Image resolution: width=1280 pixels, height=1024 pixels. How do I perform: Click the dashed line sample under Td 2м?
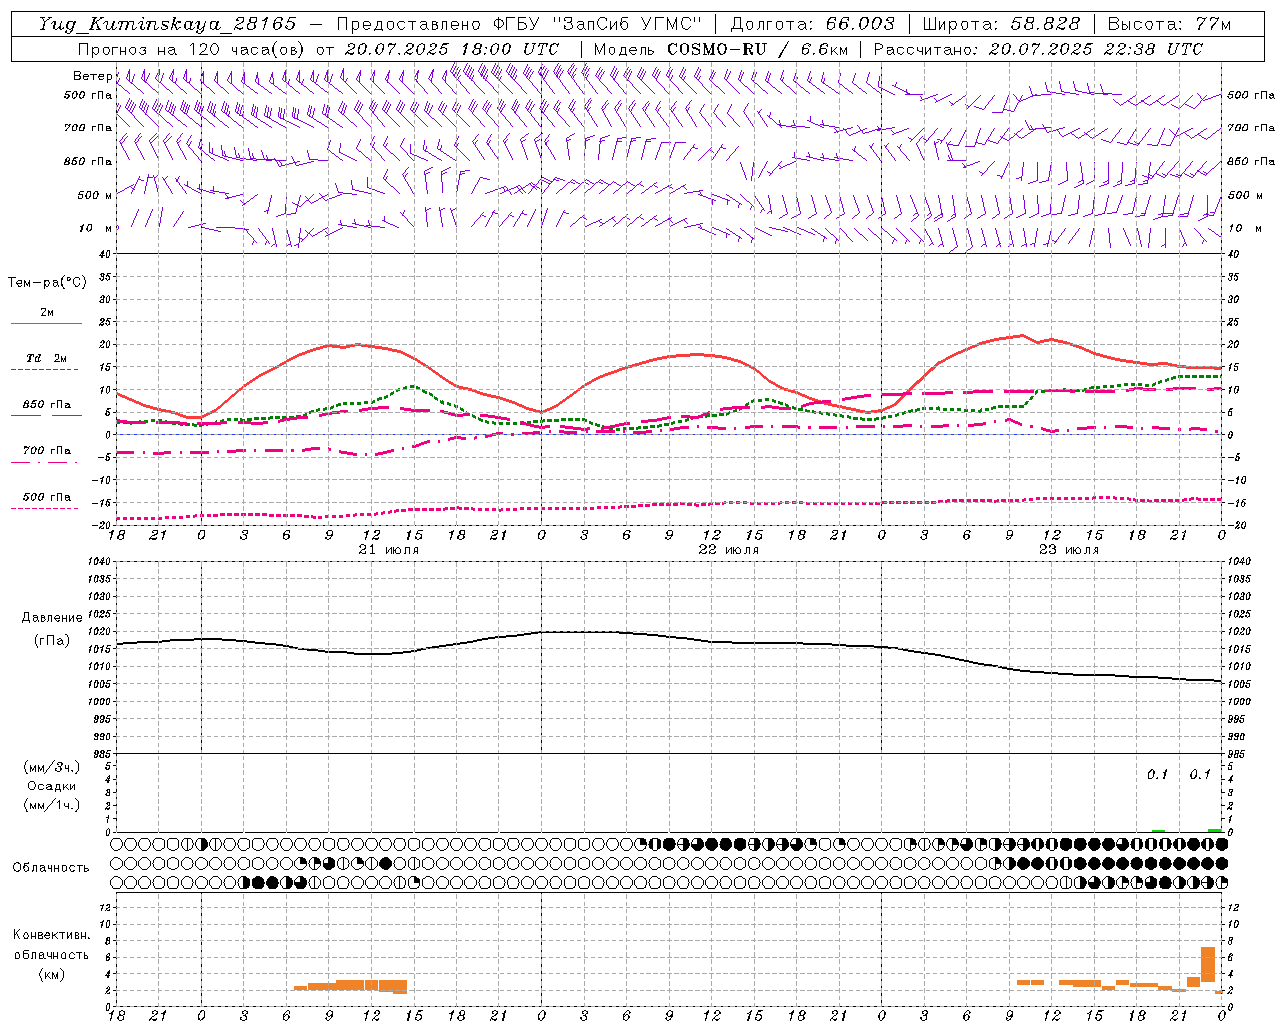pyautogui.click(x=46, y=370)
